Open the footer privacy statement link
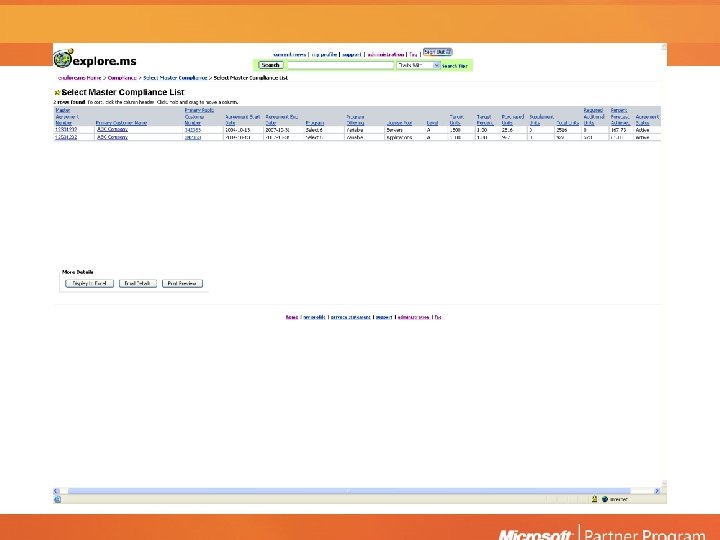This screenshot has width=720, height=540. (351, 317)
